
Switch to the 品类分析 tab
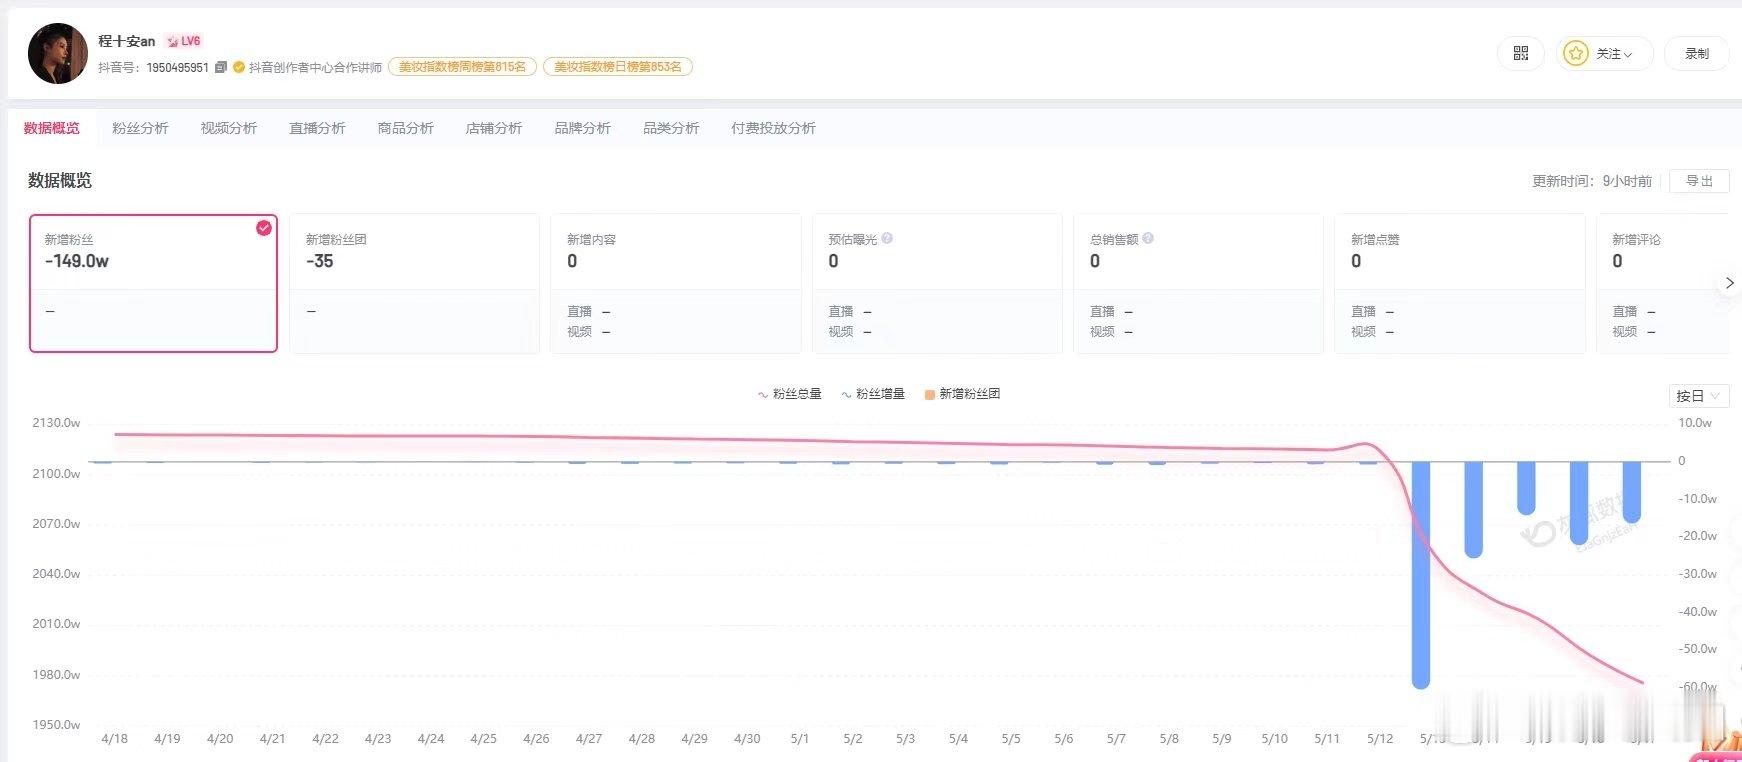pyautogui.click(x=671, y=128)
